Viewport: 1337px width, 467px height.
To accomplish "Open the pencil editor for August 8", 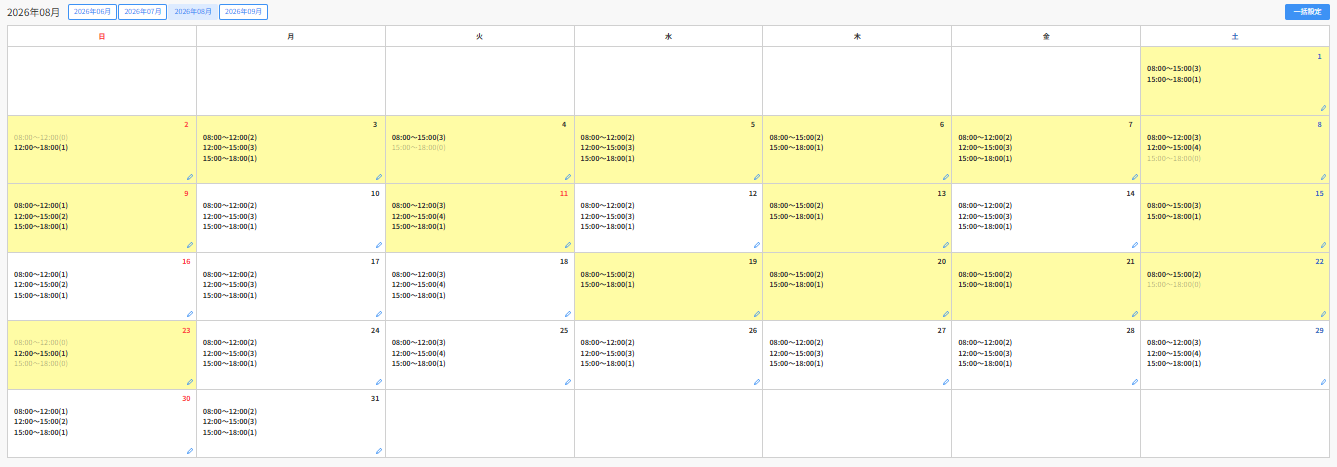I will [x=1323, y=176].
